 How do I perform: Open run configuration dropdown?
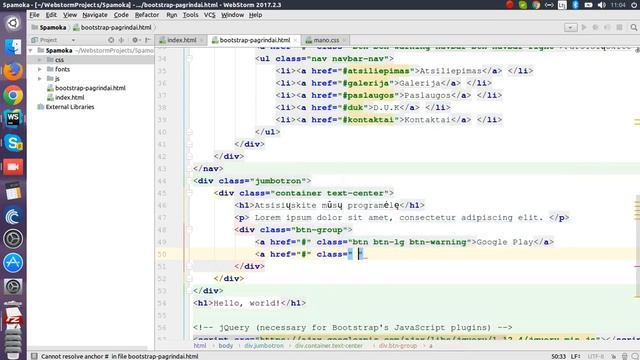tap(571, 27)
